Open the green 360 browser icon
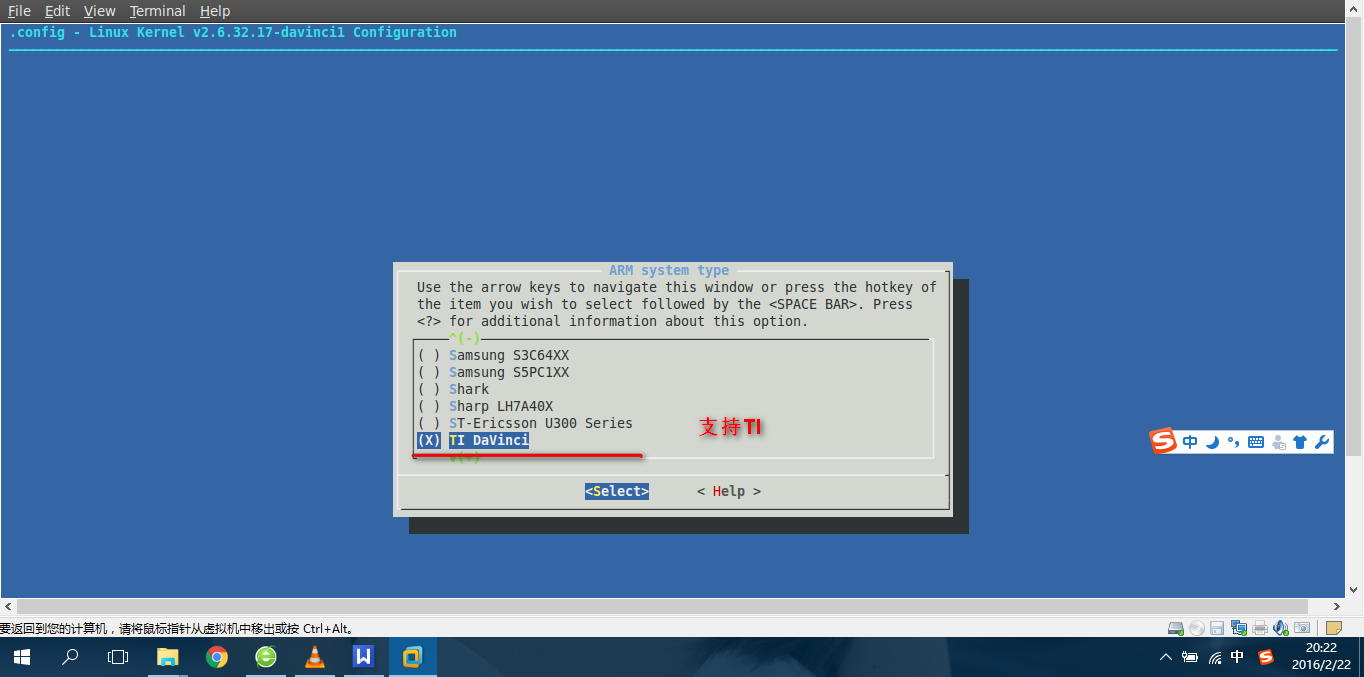Image resolution: width=1364 pixels, height=677 pixels. (x=266, y=657)
